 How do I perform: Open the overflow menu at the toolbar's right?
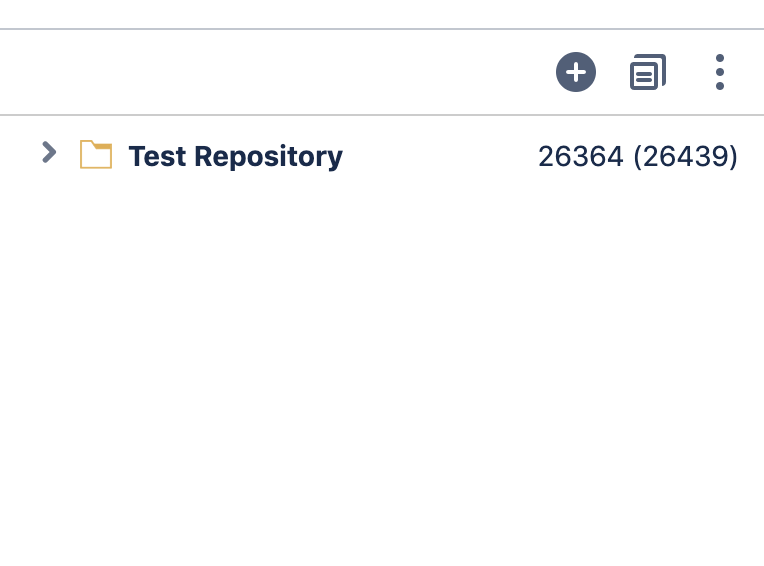(x=720, y=72)
